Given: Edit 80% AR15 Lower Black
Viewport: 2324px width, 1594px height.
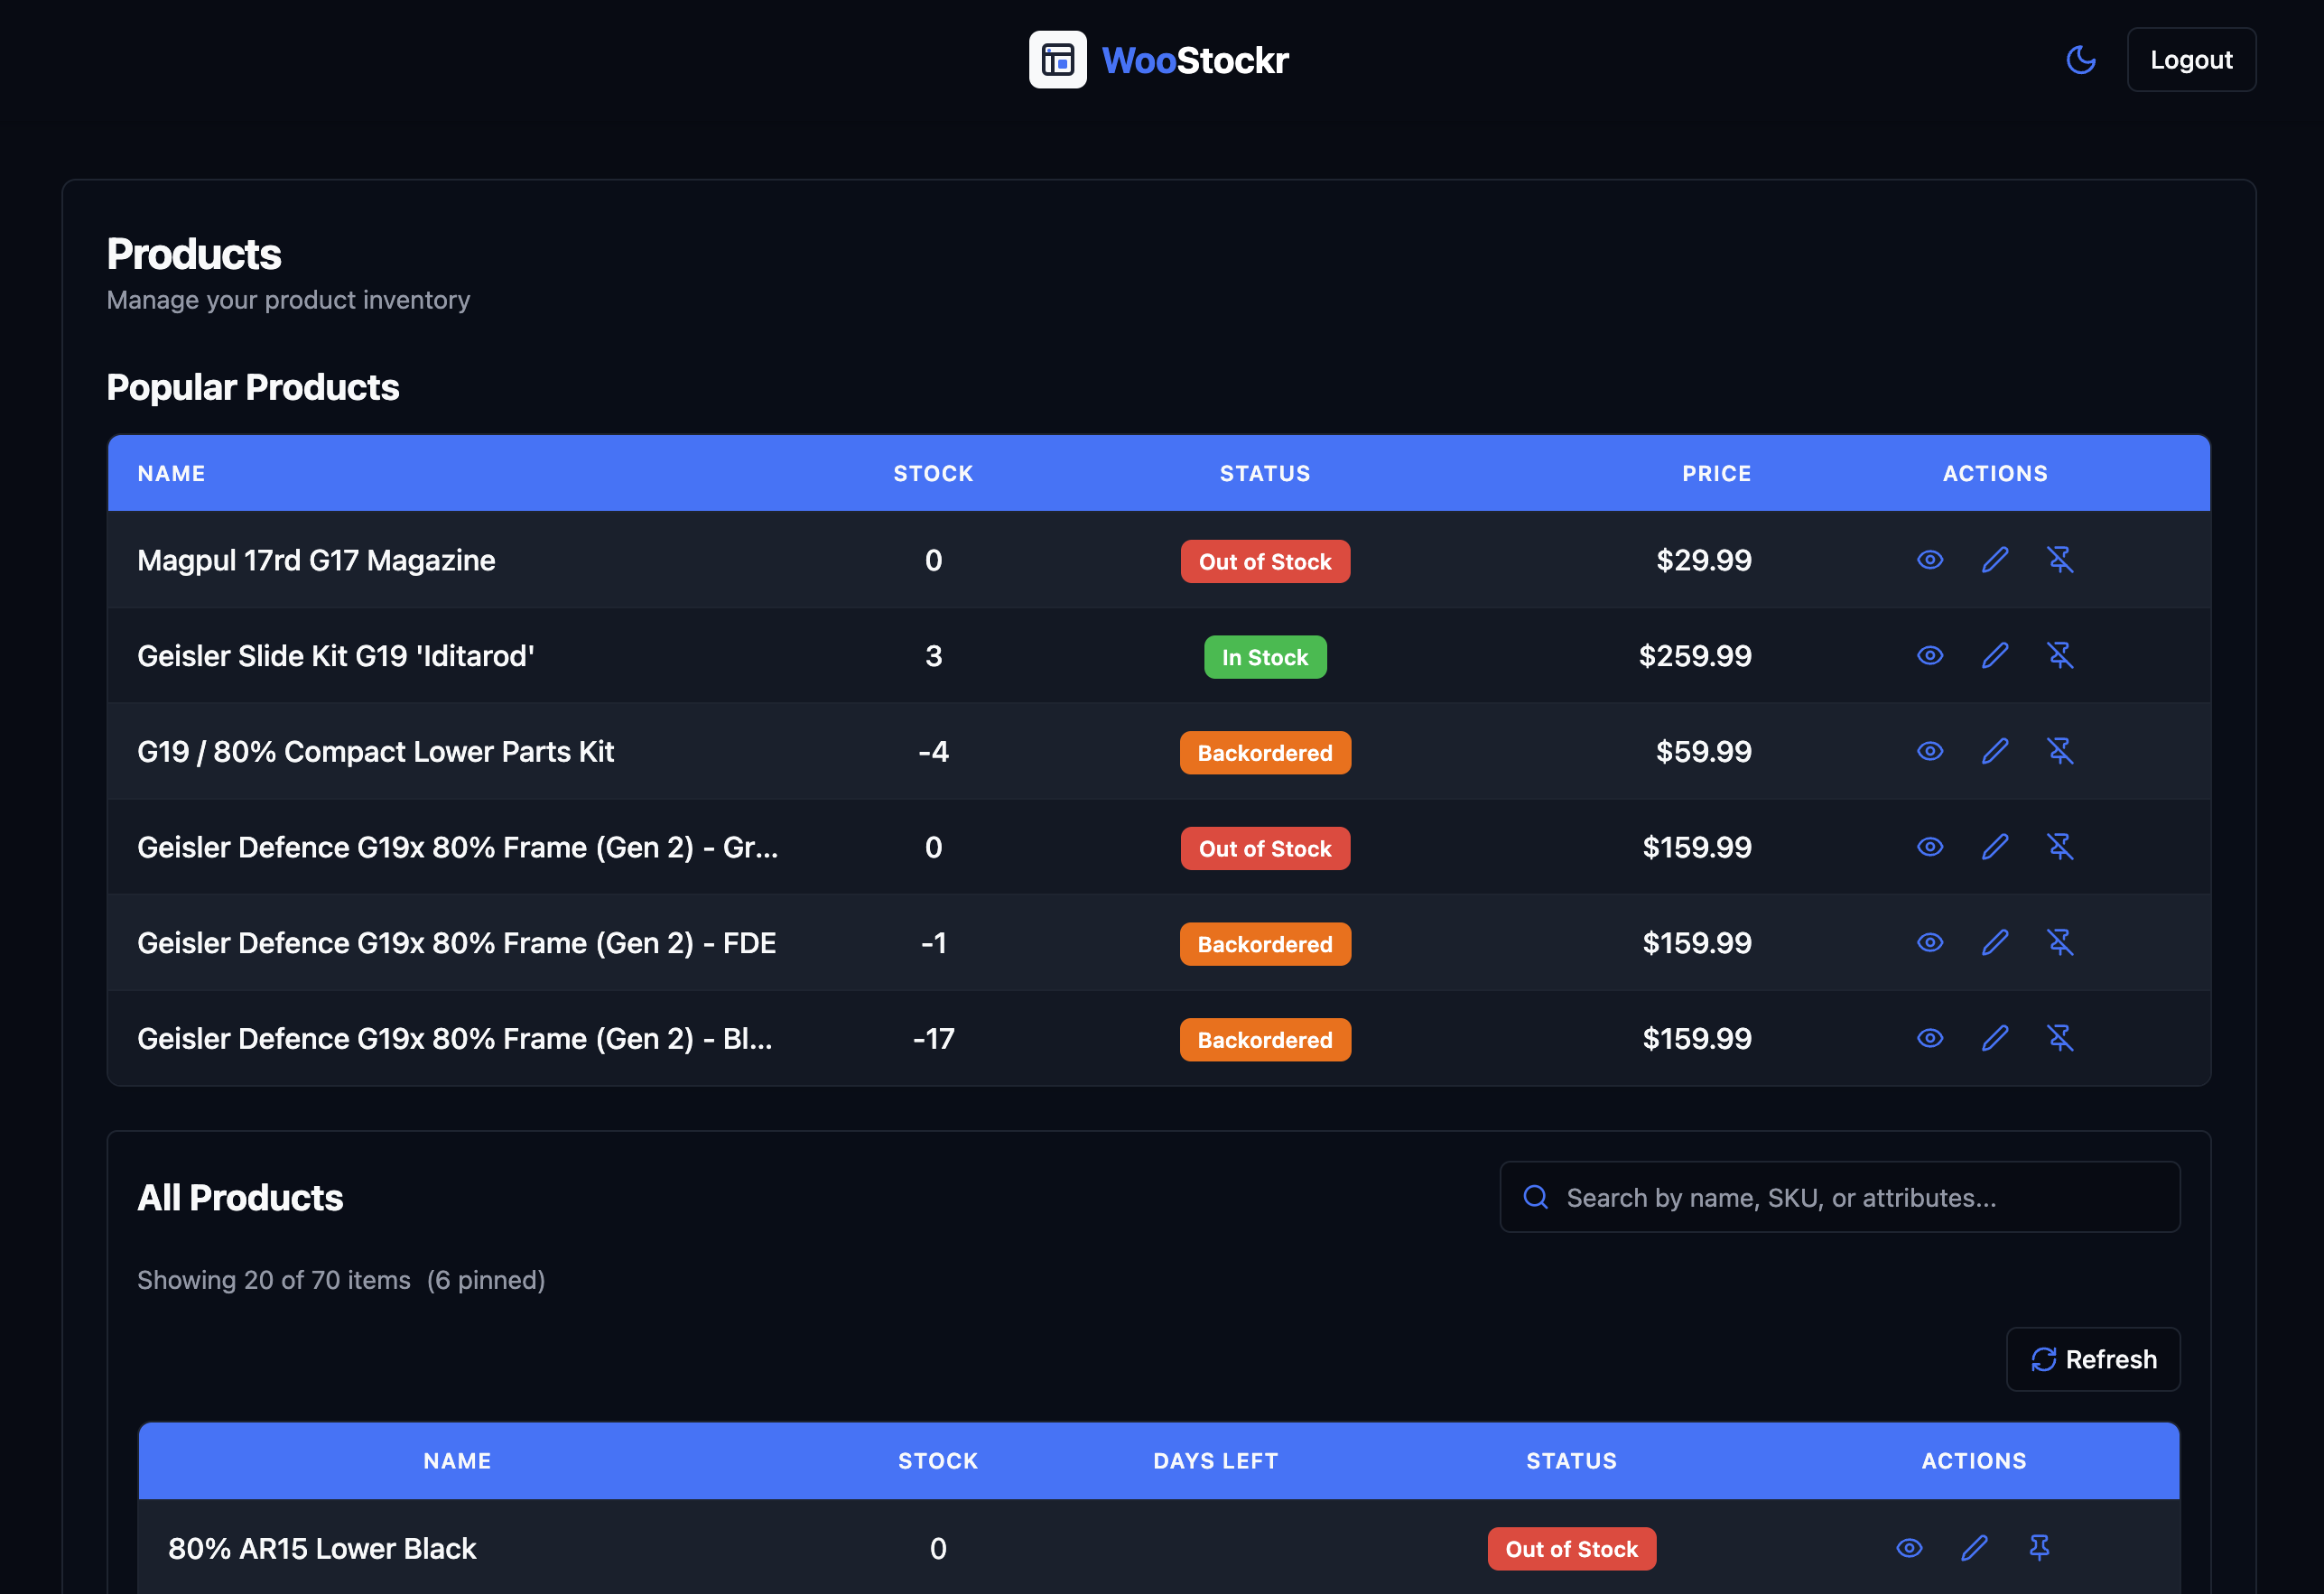Looking at the screenshot, I should (1974, 1548).
